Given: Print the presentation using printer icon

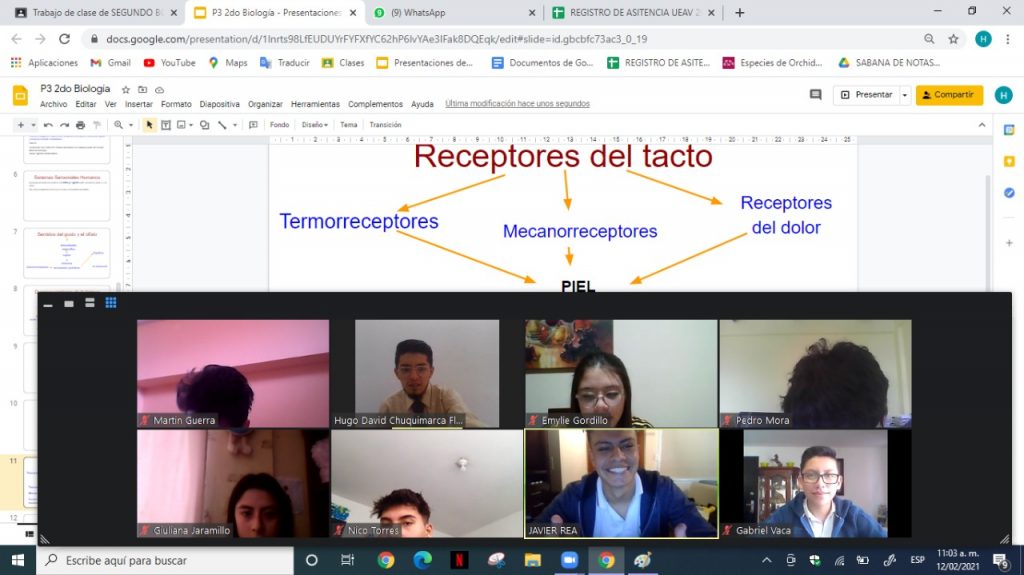Looking at the screenshot, I should (80, 125).
